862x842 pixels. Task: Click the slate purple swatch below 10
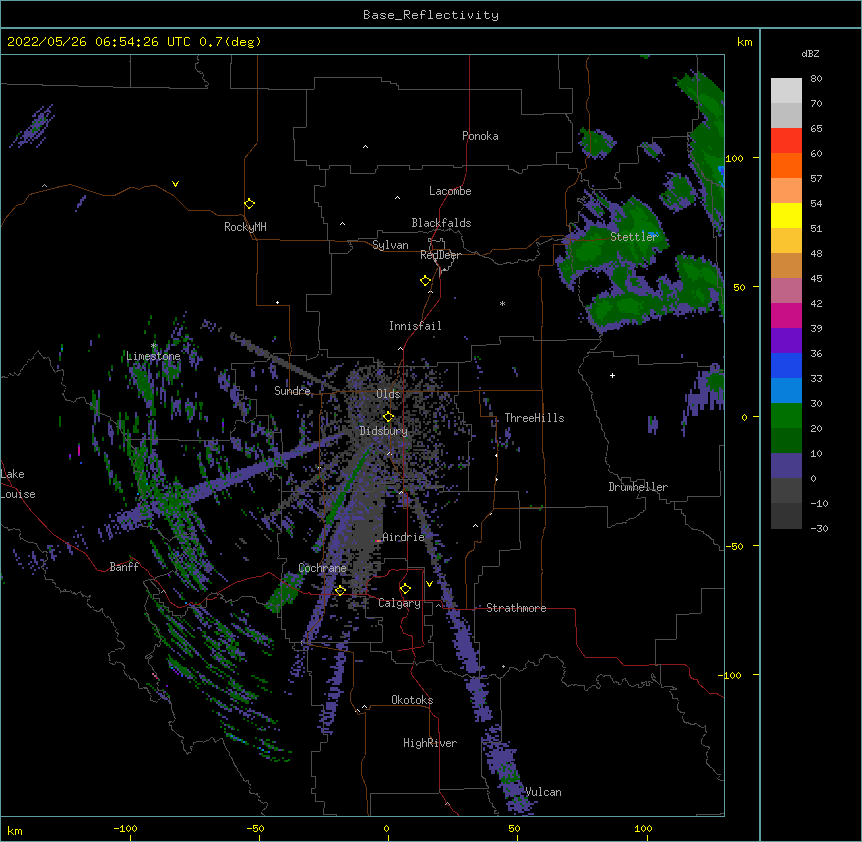[786, 466]
